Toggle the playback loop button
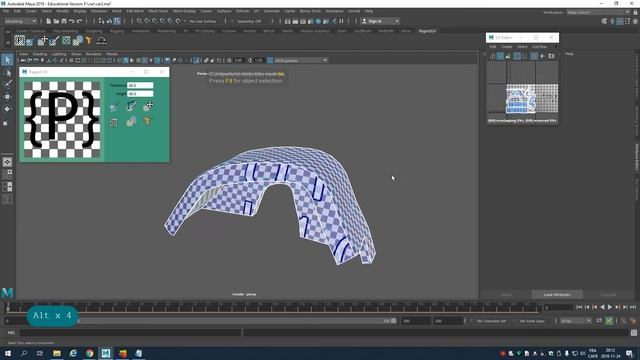This screenshot has width=640, height=360. [x=599, y=321]
